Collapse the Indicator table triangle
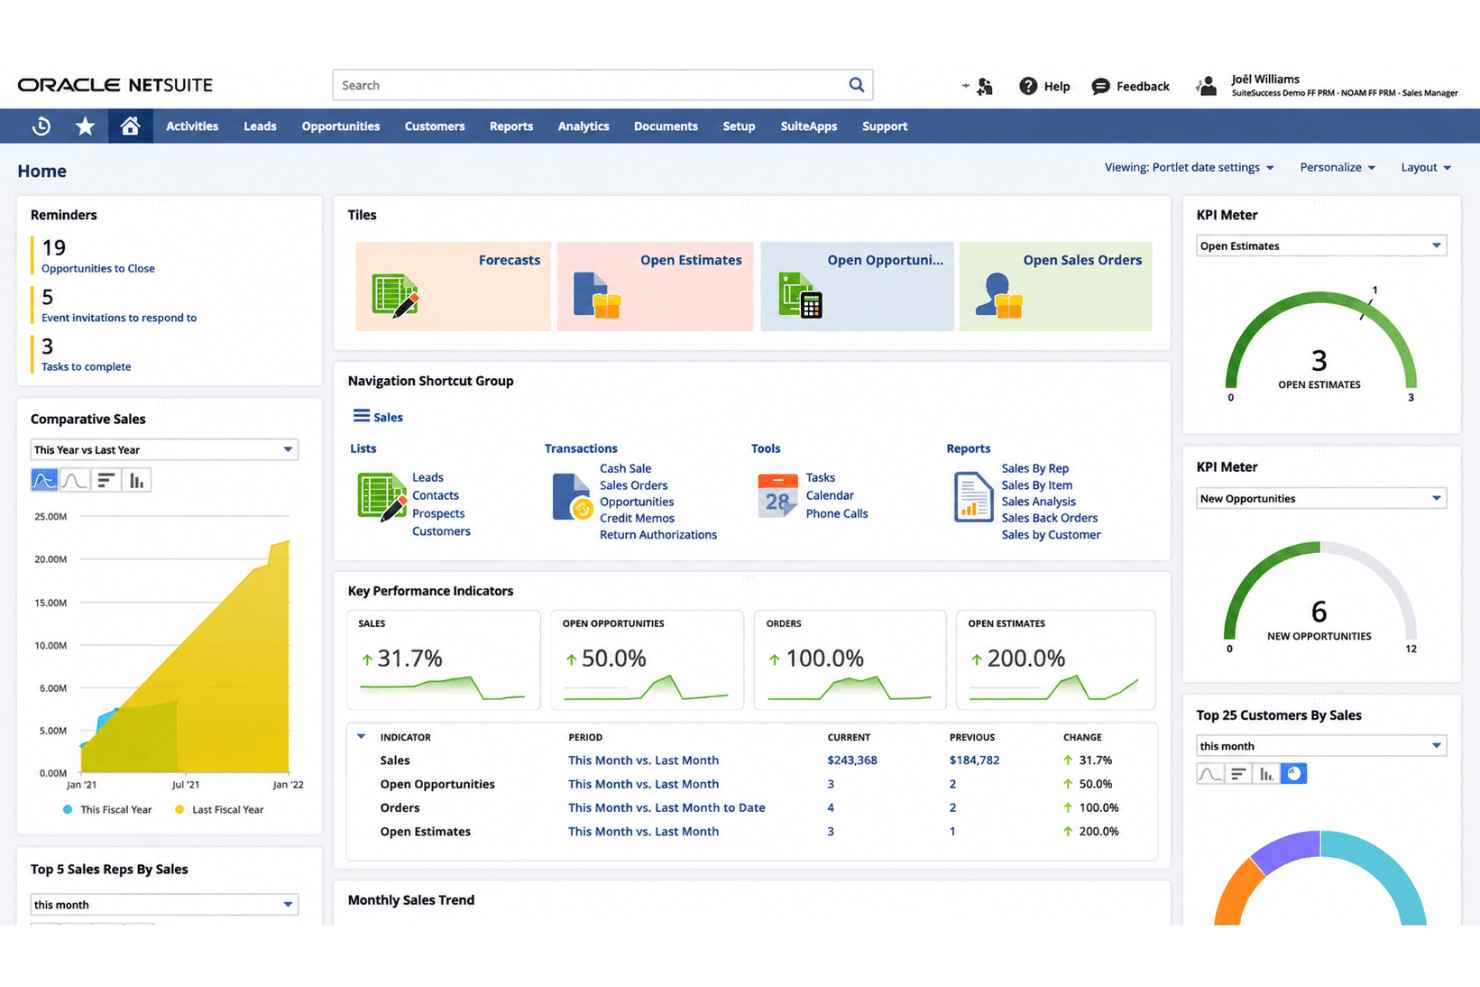 coord(361,736)
